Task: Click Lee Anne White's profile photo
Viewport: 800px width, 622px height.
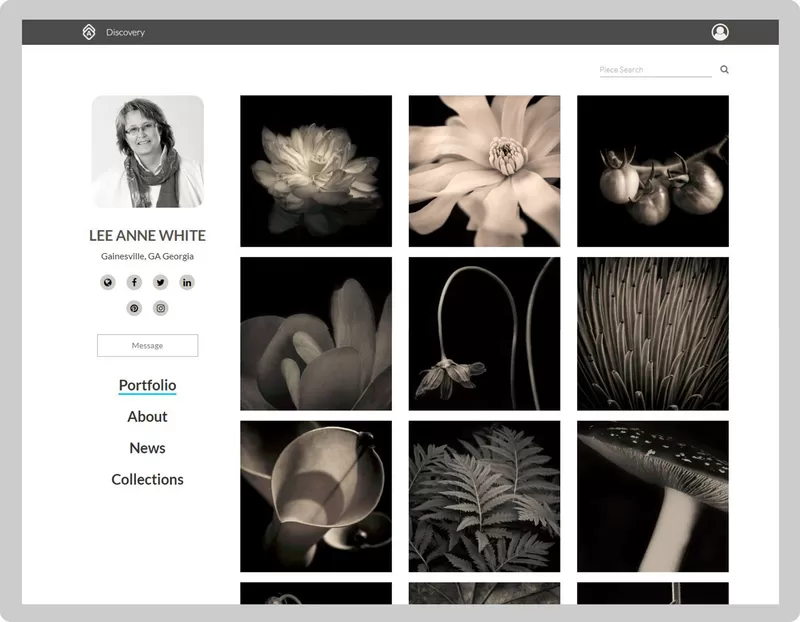Action: [x=147, y=152]
